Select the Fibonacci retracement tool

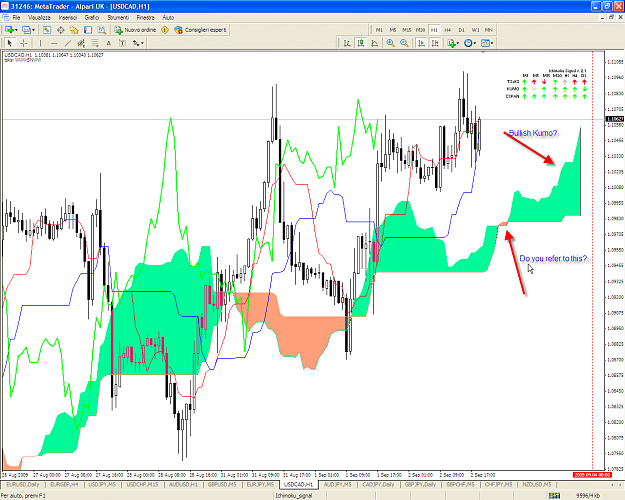(x=95, y=43)
